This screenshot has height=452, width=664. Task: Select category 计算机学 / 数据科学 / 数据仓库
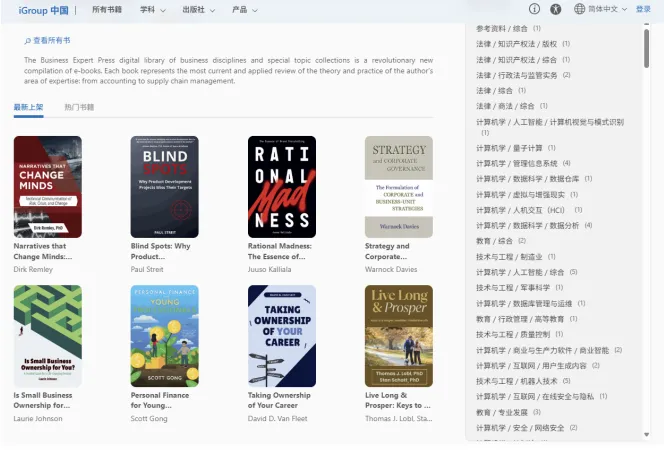[534, 179]
